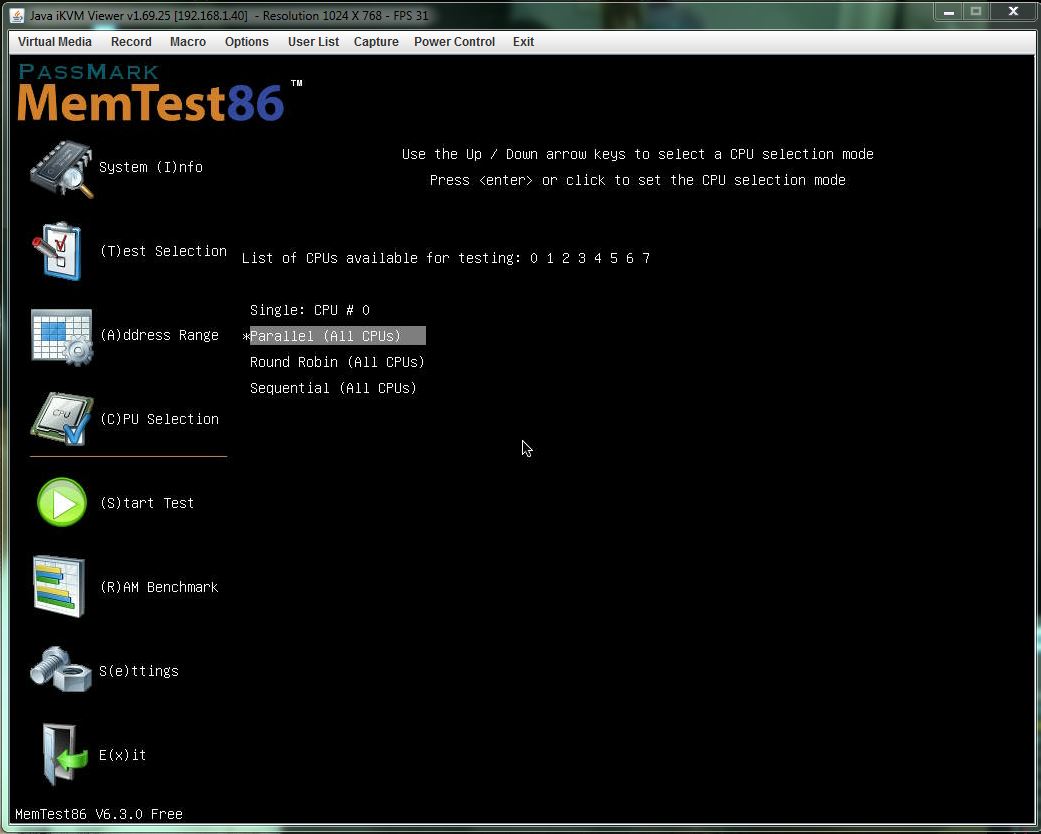Open the Test Selection clipboard icon
The height and width of the screenshot is (834, 1041).
pyautogui.click(x=58, y=252)
